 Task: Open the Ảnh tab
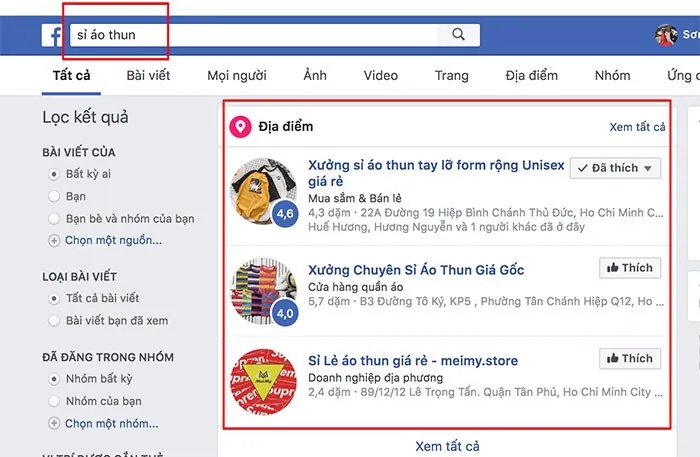click(x=315, y=75)
